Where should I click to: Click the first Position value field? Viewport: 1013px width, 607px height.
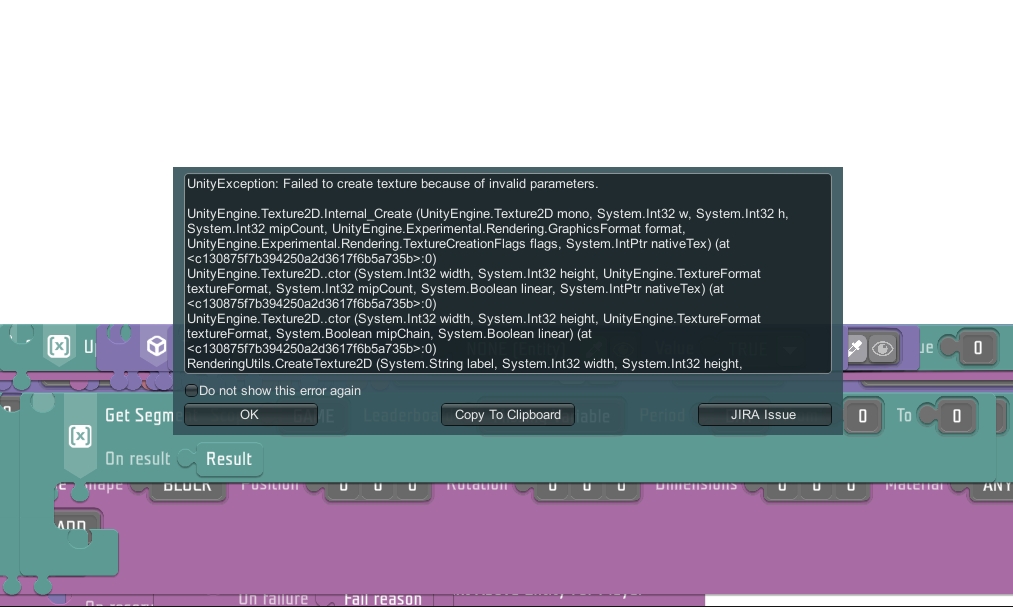tap(343, 486)
